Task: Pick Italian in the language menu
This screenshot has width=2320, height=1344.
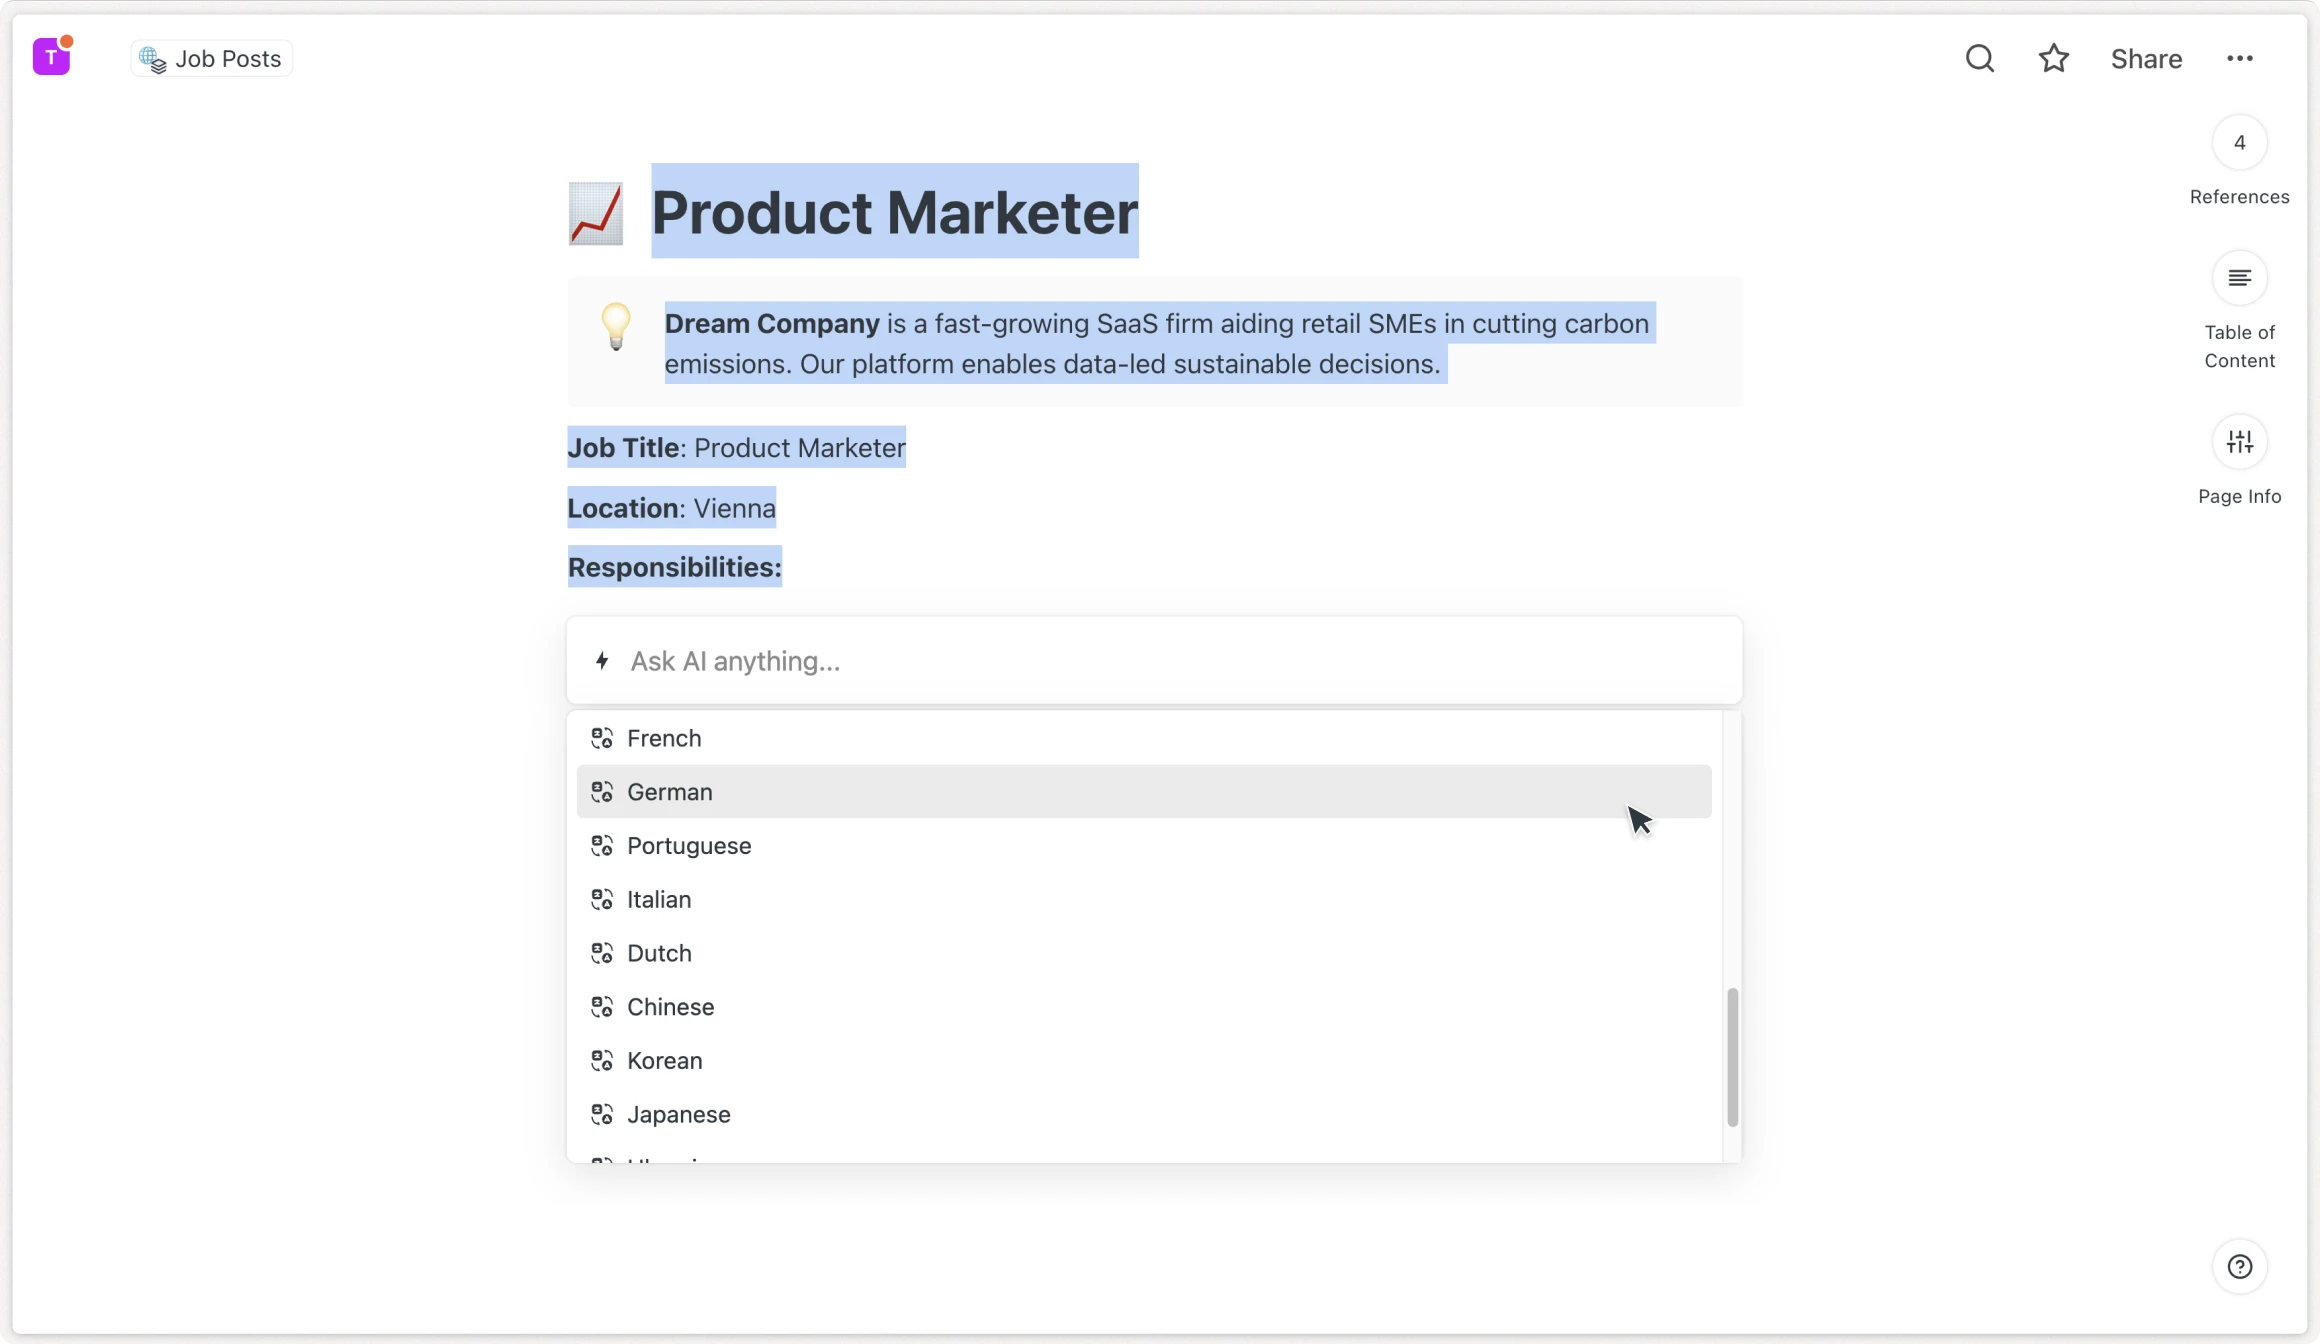Action: [x=659, y=900]
